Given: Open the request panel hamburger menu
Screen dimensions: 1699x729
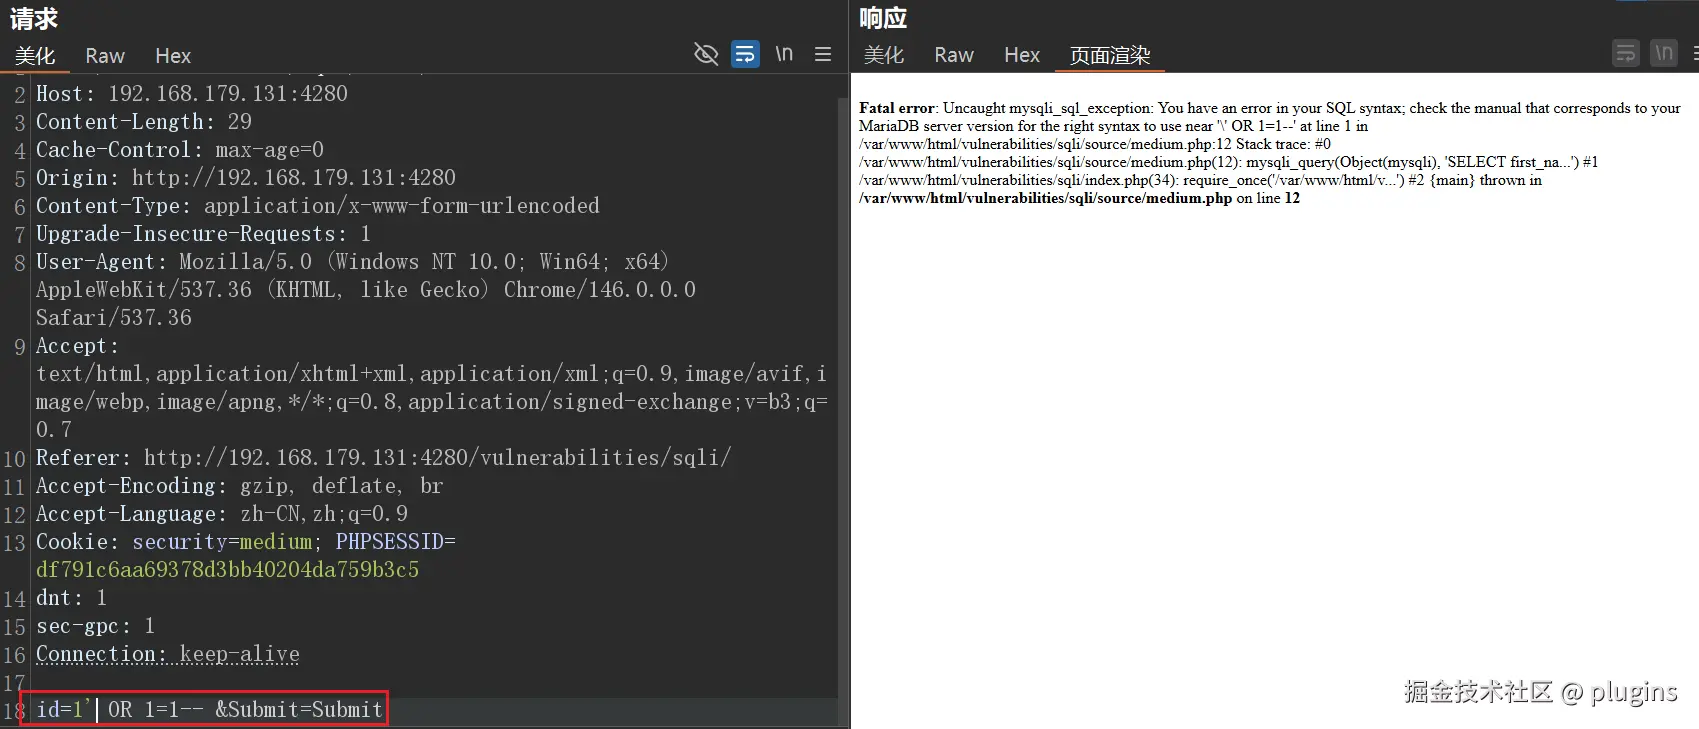Looking at the screenshot, I should tap(823, 54).
